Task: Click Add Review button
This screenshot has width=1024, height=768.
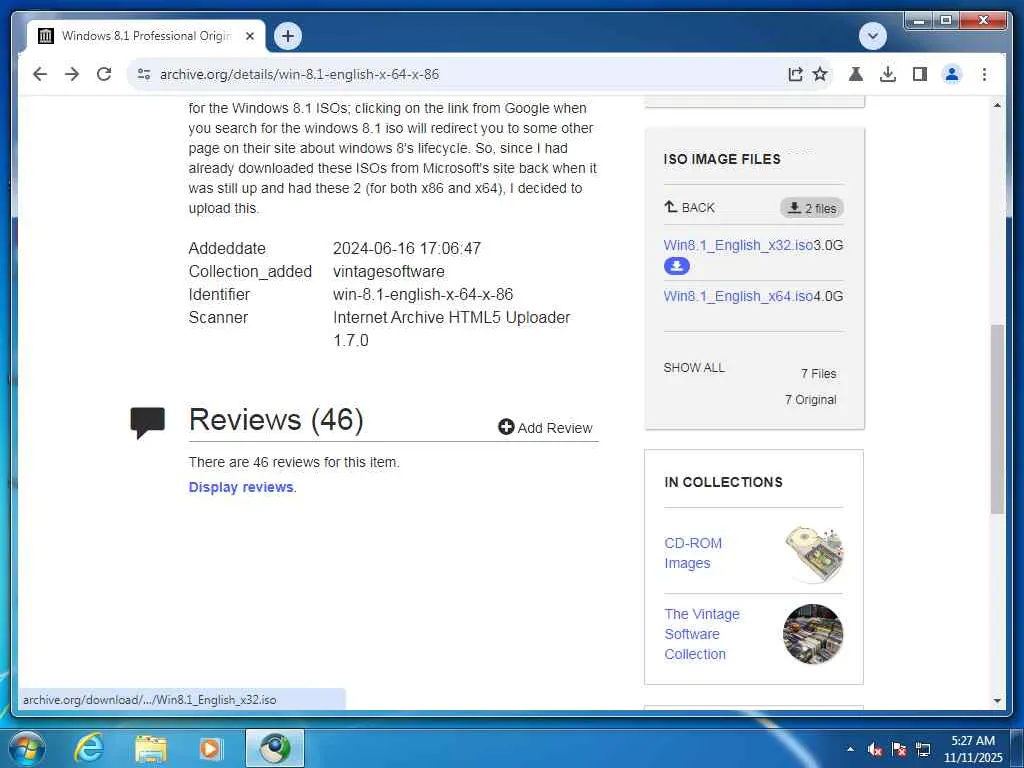Action: pyautogui.click(x=545, y=428)
